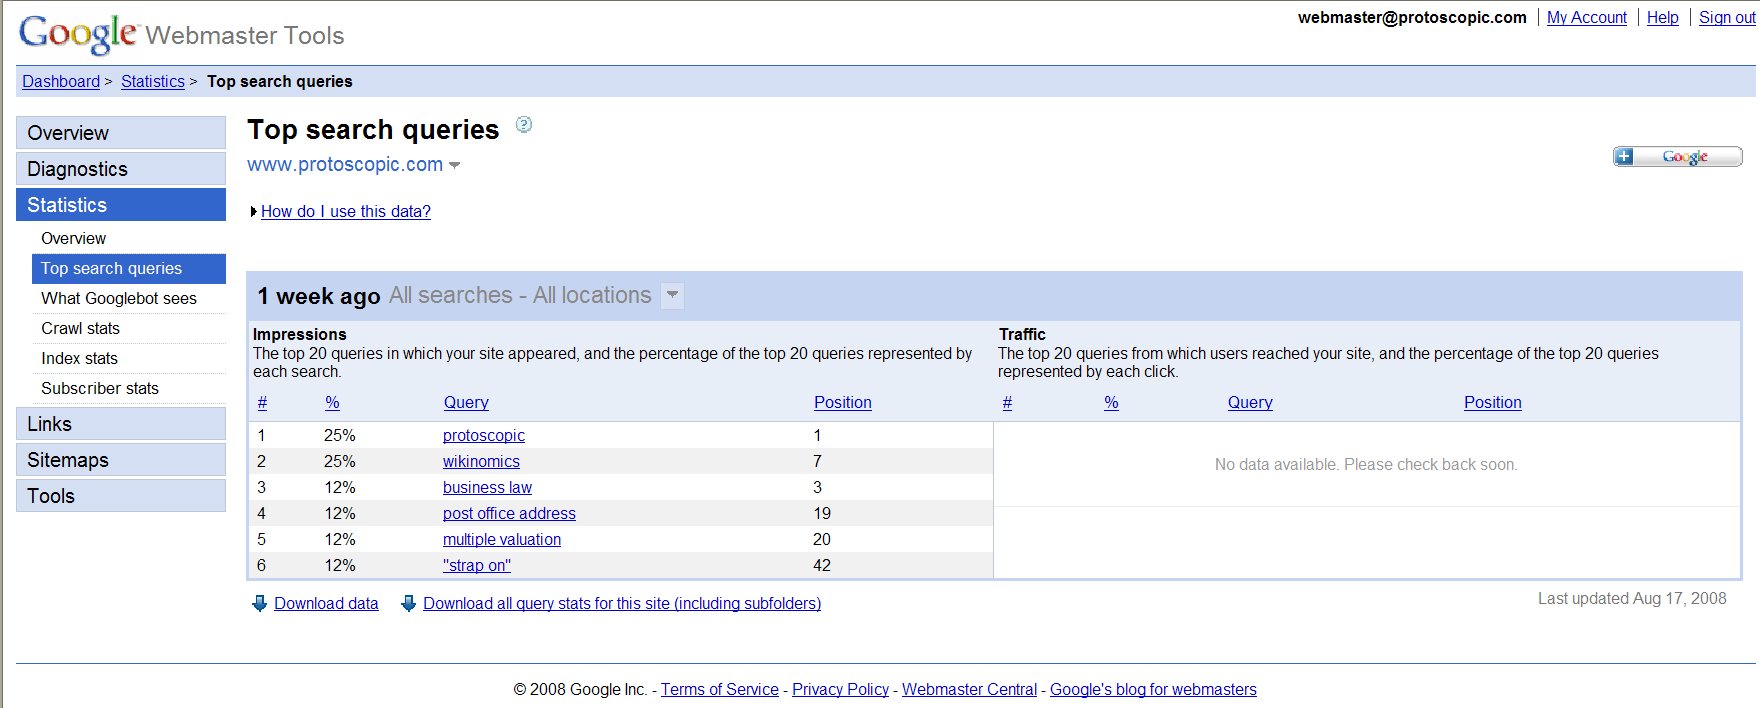Sort Traffic table by Position column

coord(1493,402)
